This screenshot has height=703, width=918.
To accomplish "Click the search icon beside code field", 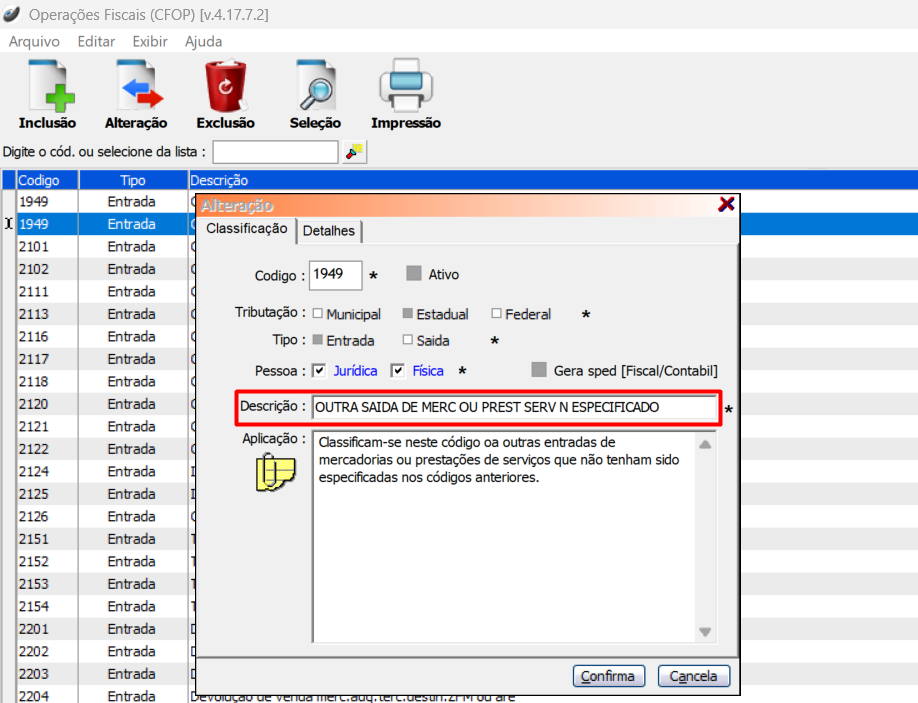I will 355,152.
